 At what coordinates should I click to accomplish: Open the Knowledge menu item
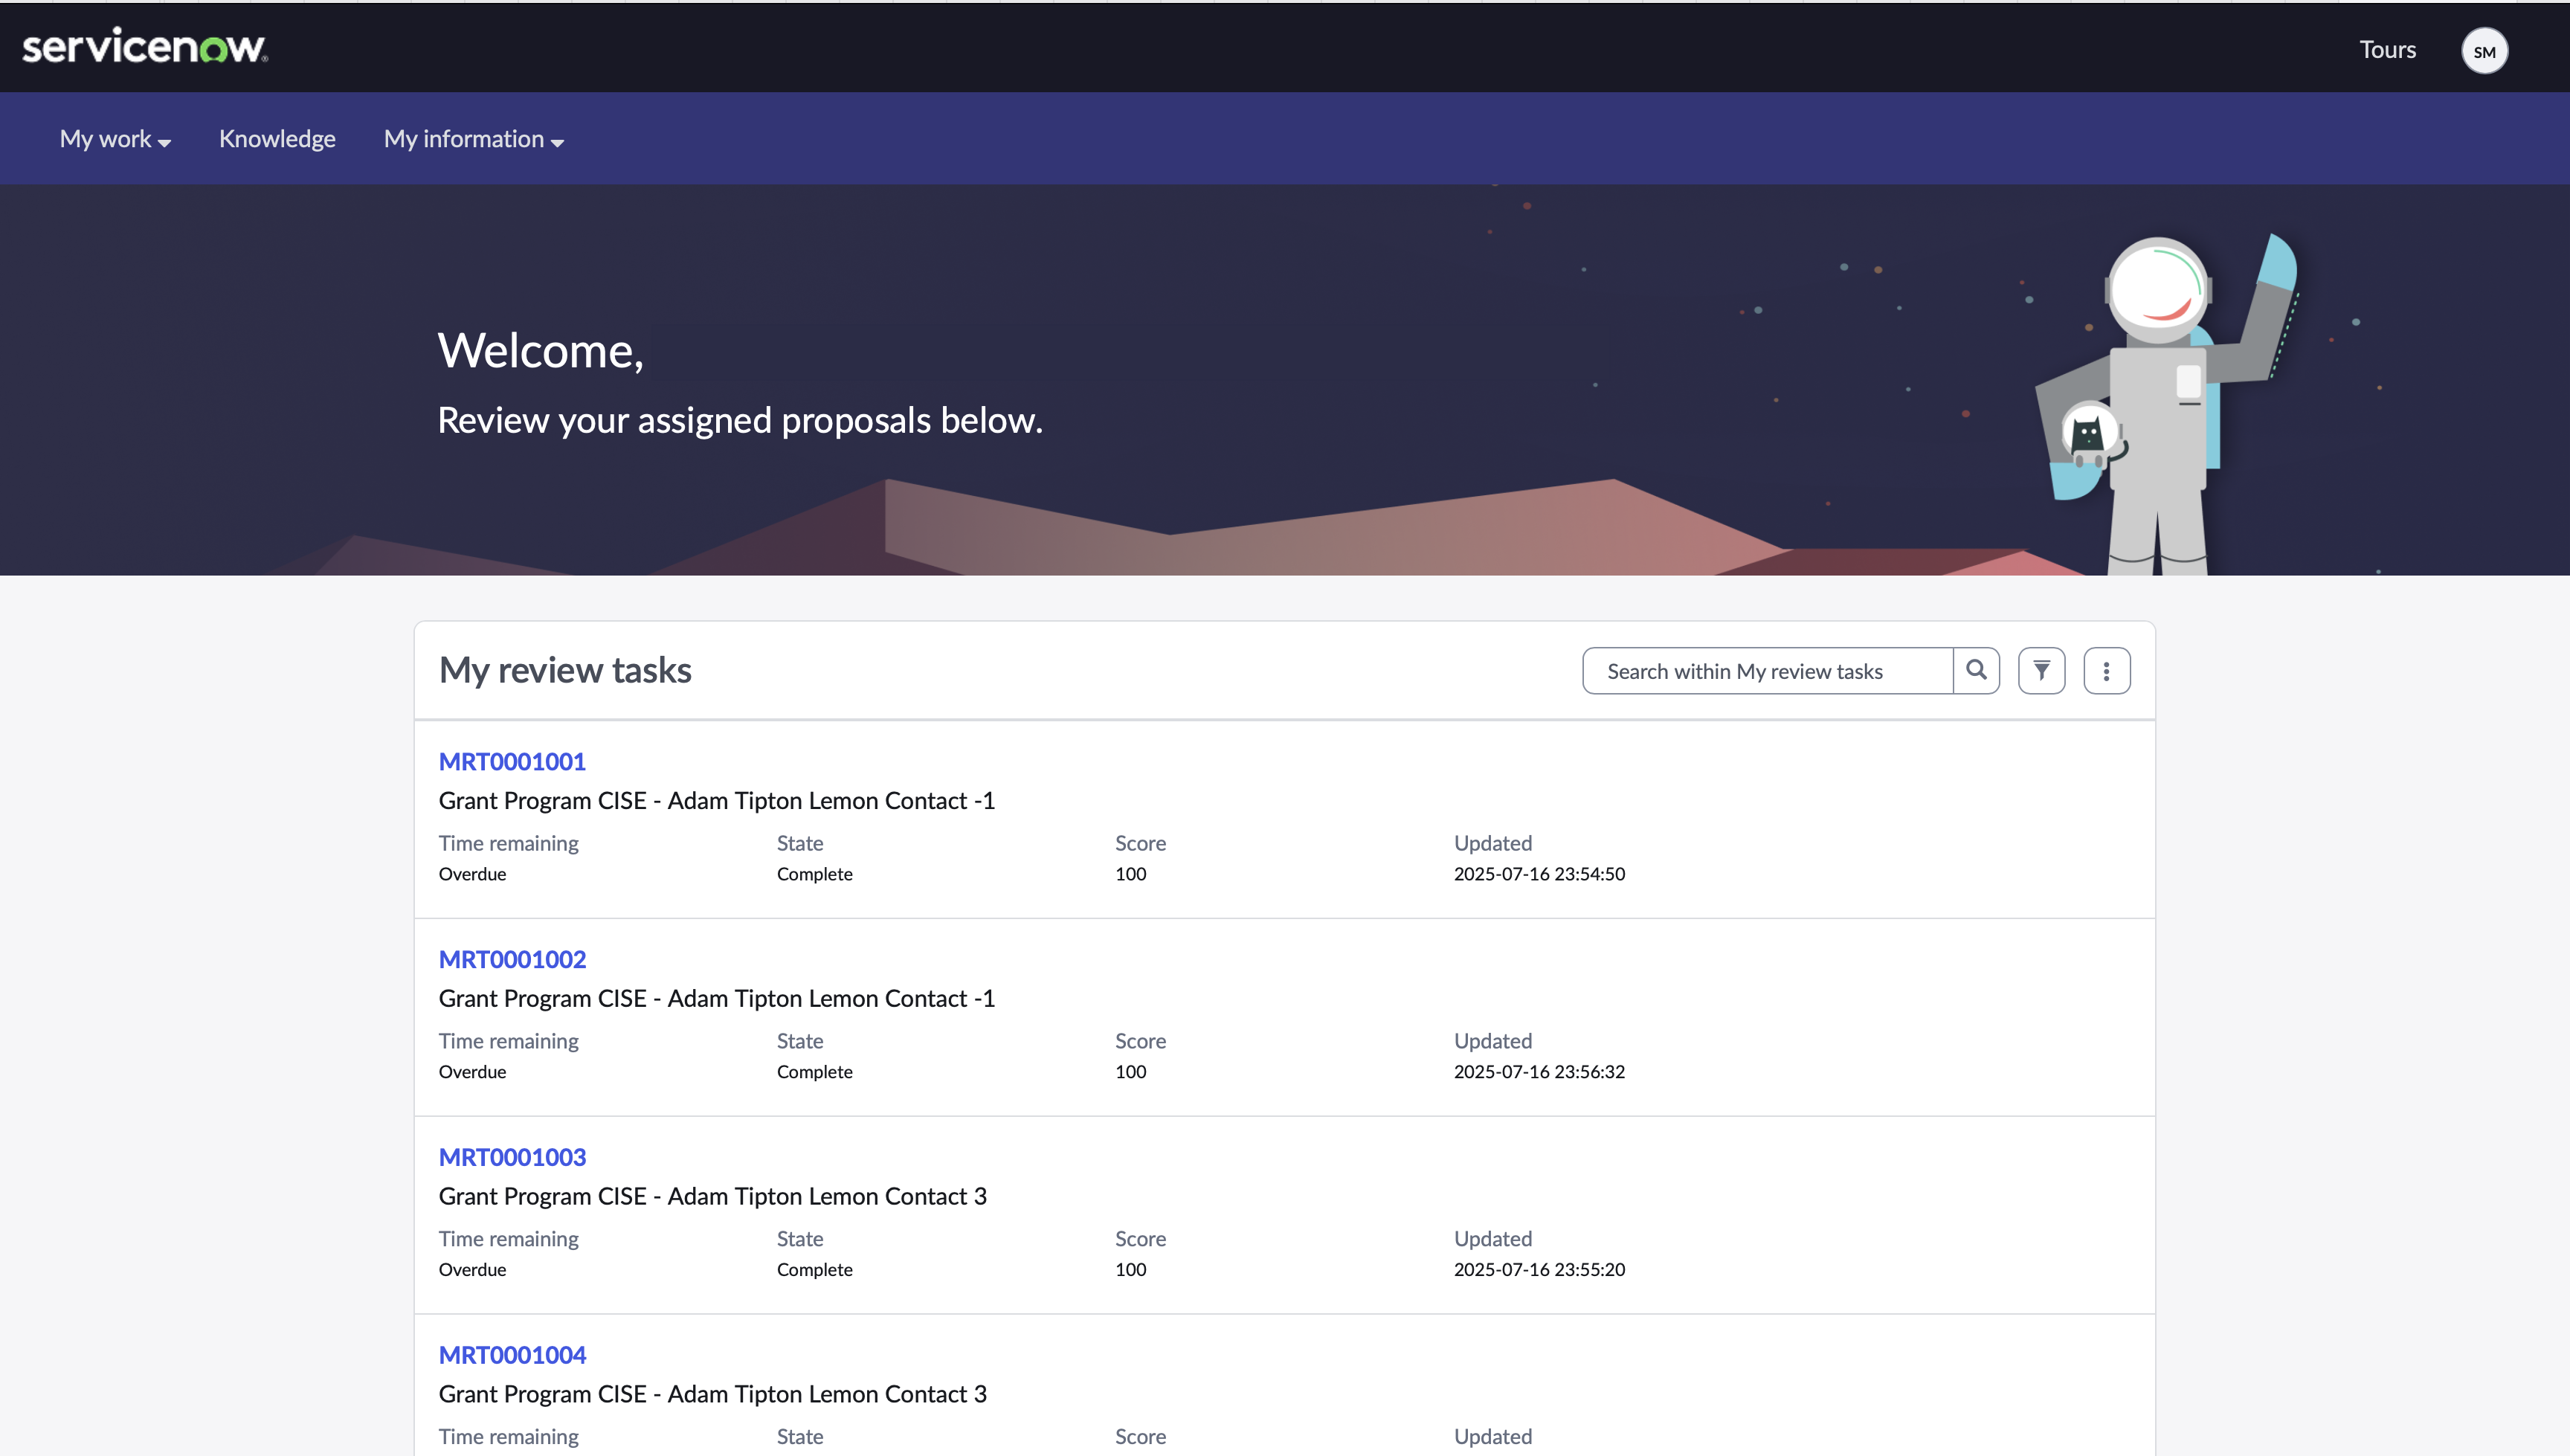point(277,139)
